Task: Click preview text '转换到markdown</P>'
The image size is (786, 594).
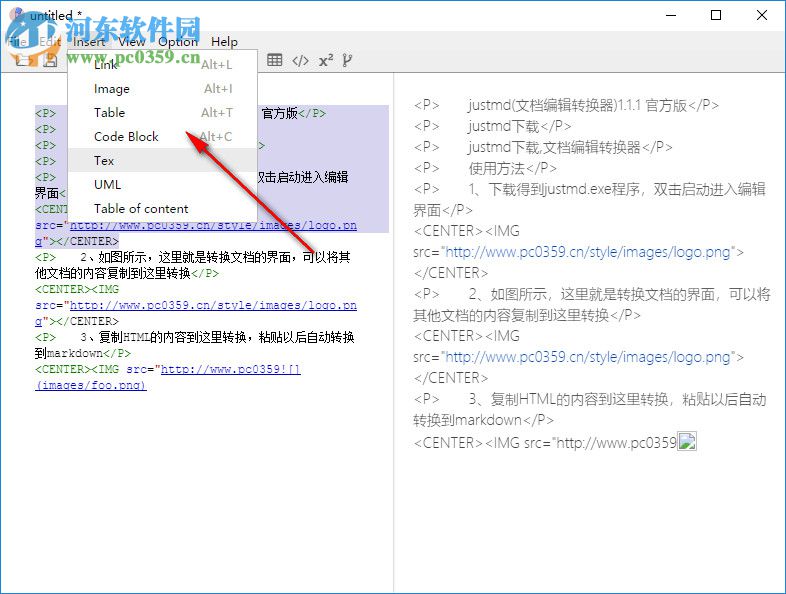Action: [483, 420]
